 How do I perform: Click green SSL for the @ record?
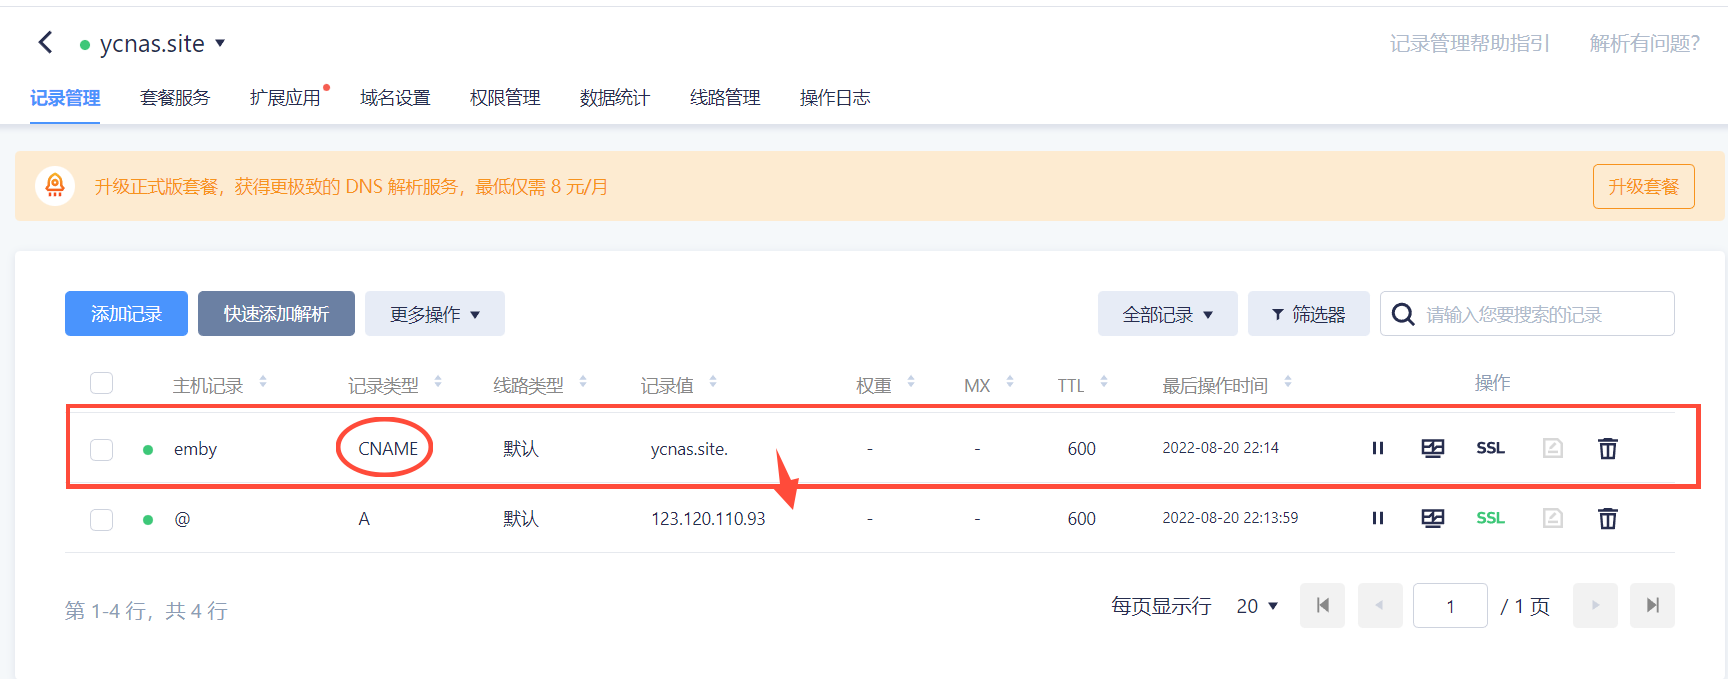tap(1490, 518)
